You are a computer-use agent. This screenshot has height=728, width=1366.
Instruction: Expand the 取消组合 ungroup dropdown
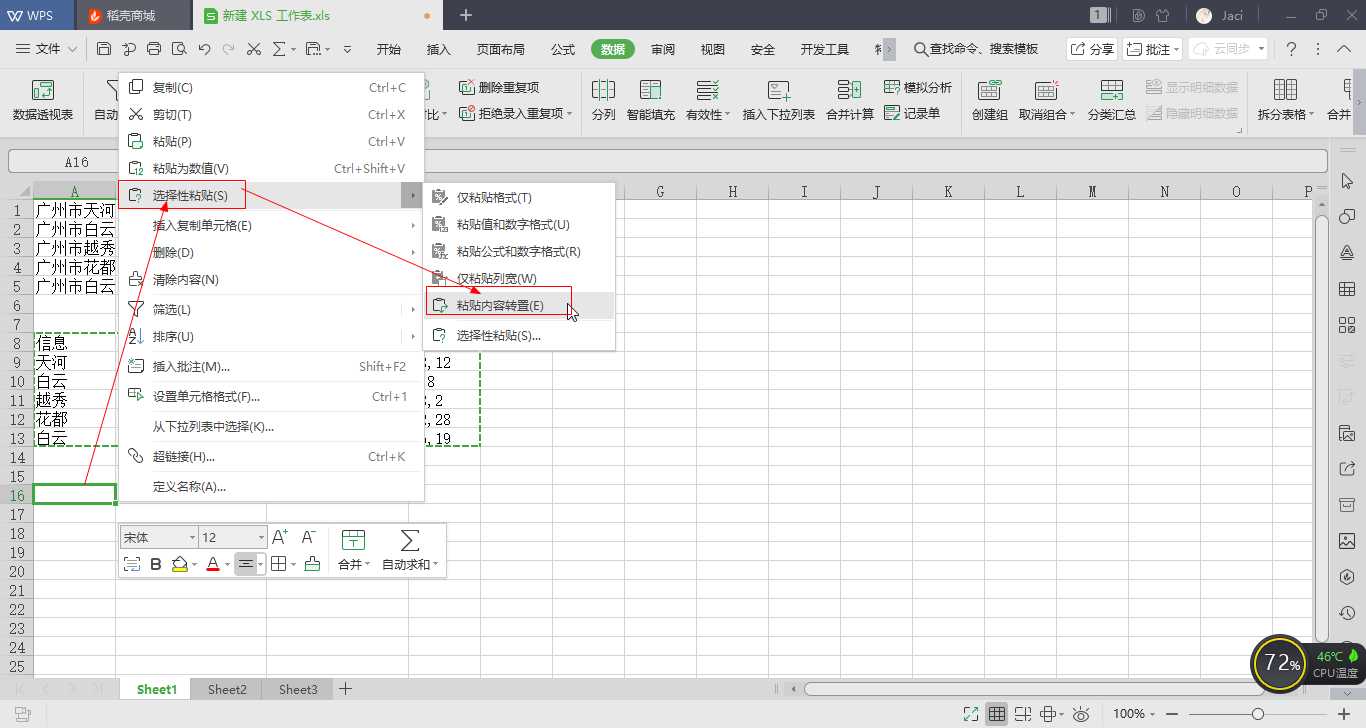tap(1072, 115)
